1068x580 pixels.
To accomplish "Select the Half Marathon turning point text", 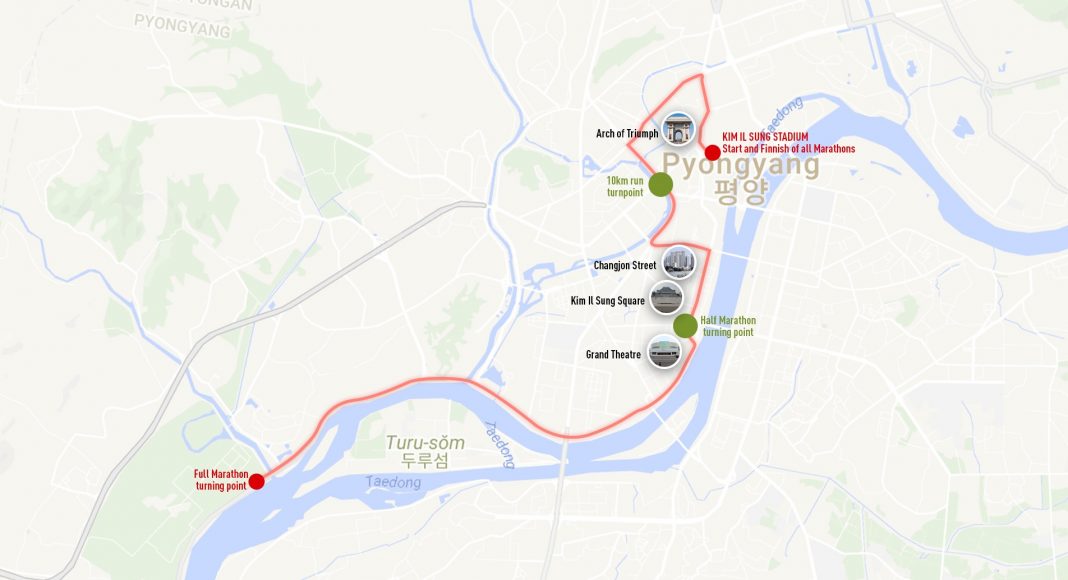I will pos(728,326).
